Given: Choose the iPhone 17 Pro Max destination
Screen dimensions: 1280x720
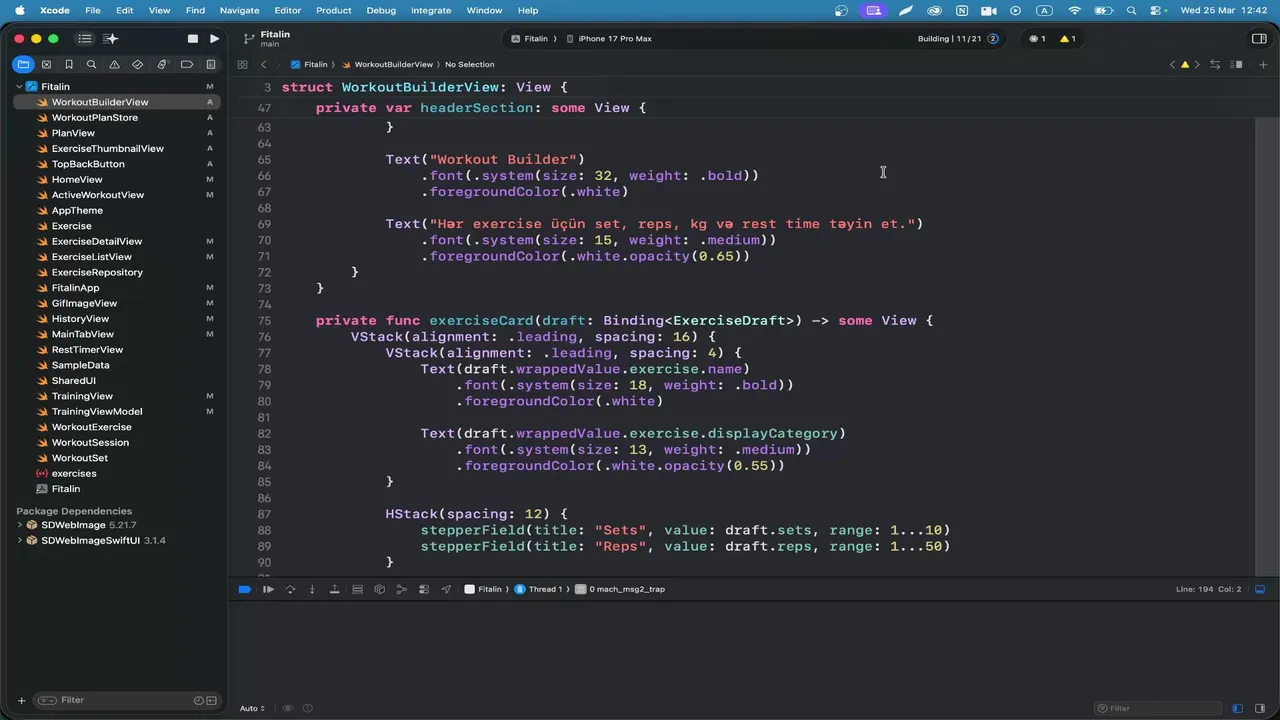Looking at the screenshot, I should point(609,39).
